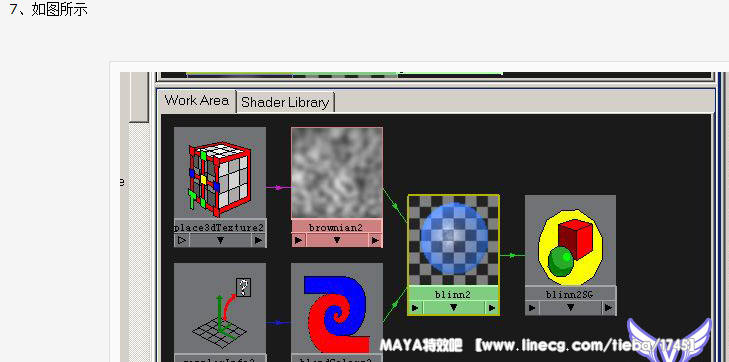Select the blendColors swirl node swatch

tap(337, 309)
